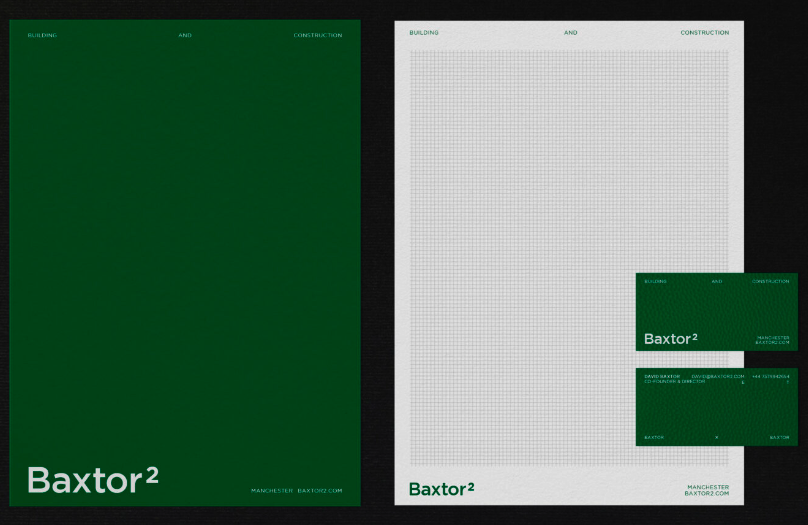Select 'AND' text atop the green poster

point(185,35)
